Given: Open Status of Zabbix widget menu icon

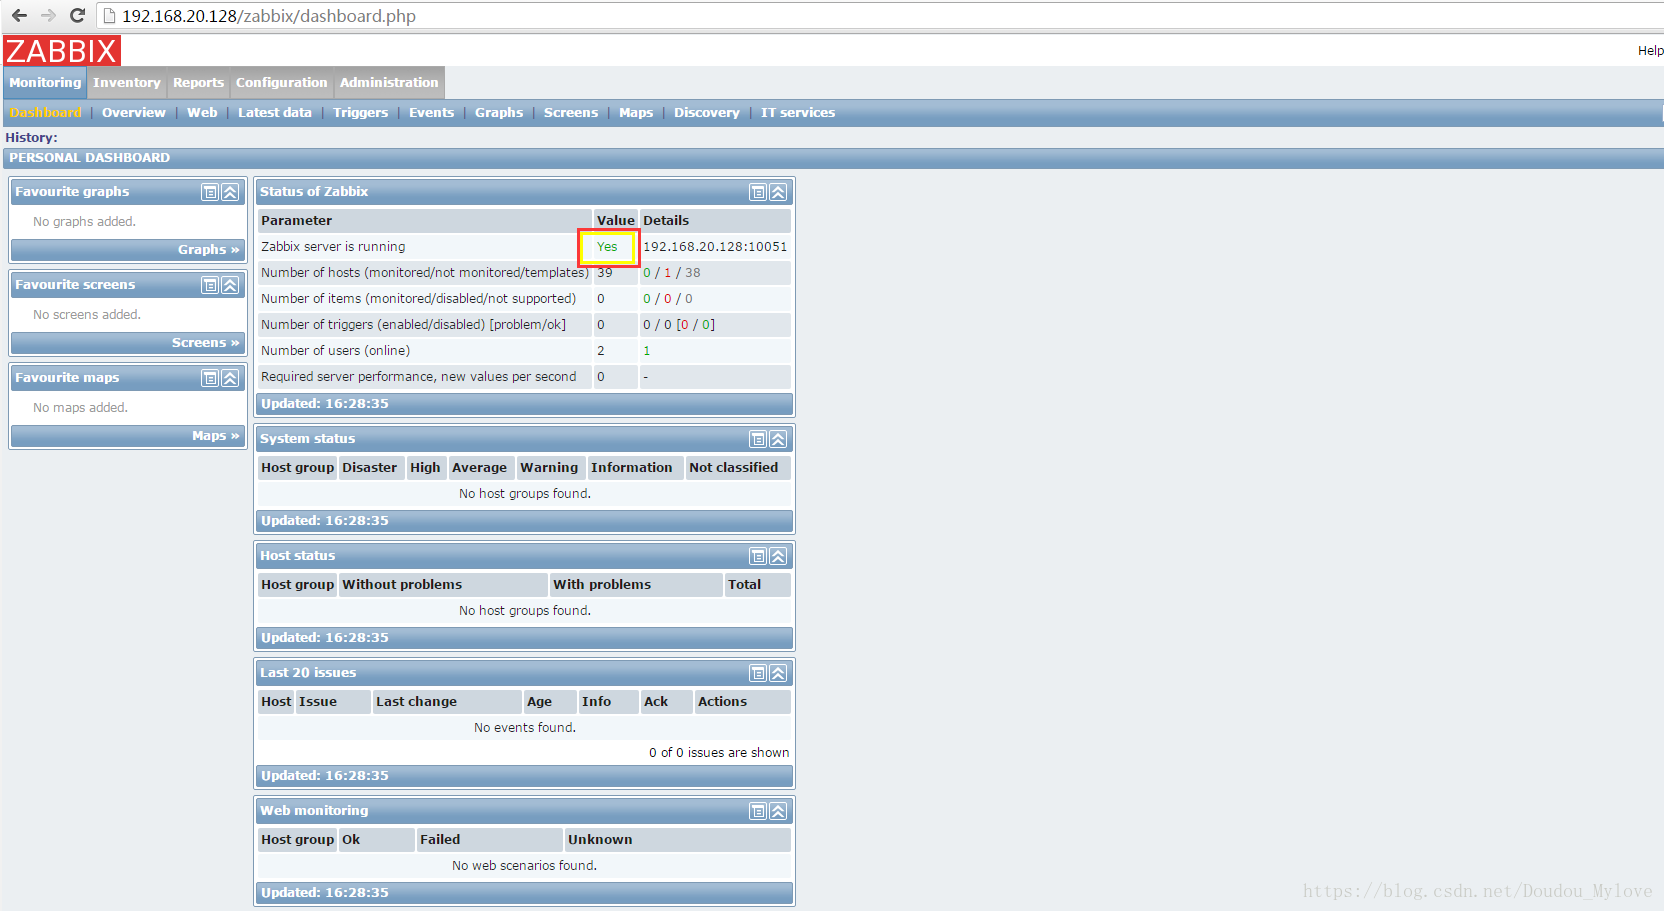Looking at the screenshot, I should point(758,192).
